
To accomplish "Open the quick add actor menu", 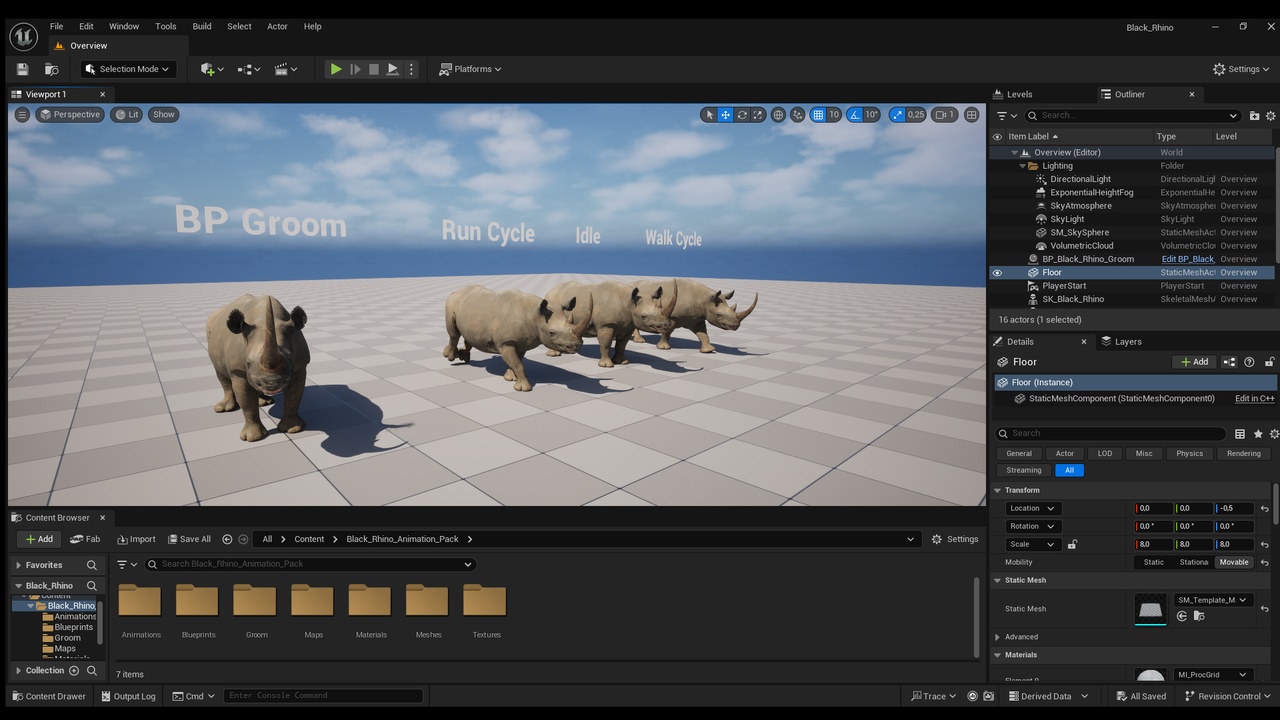I will coord(211,69).
